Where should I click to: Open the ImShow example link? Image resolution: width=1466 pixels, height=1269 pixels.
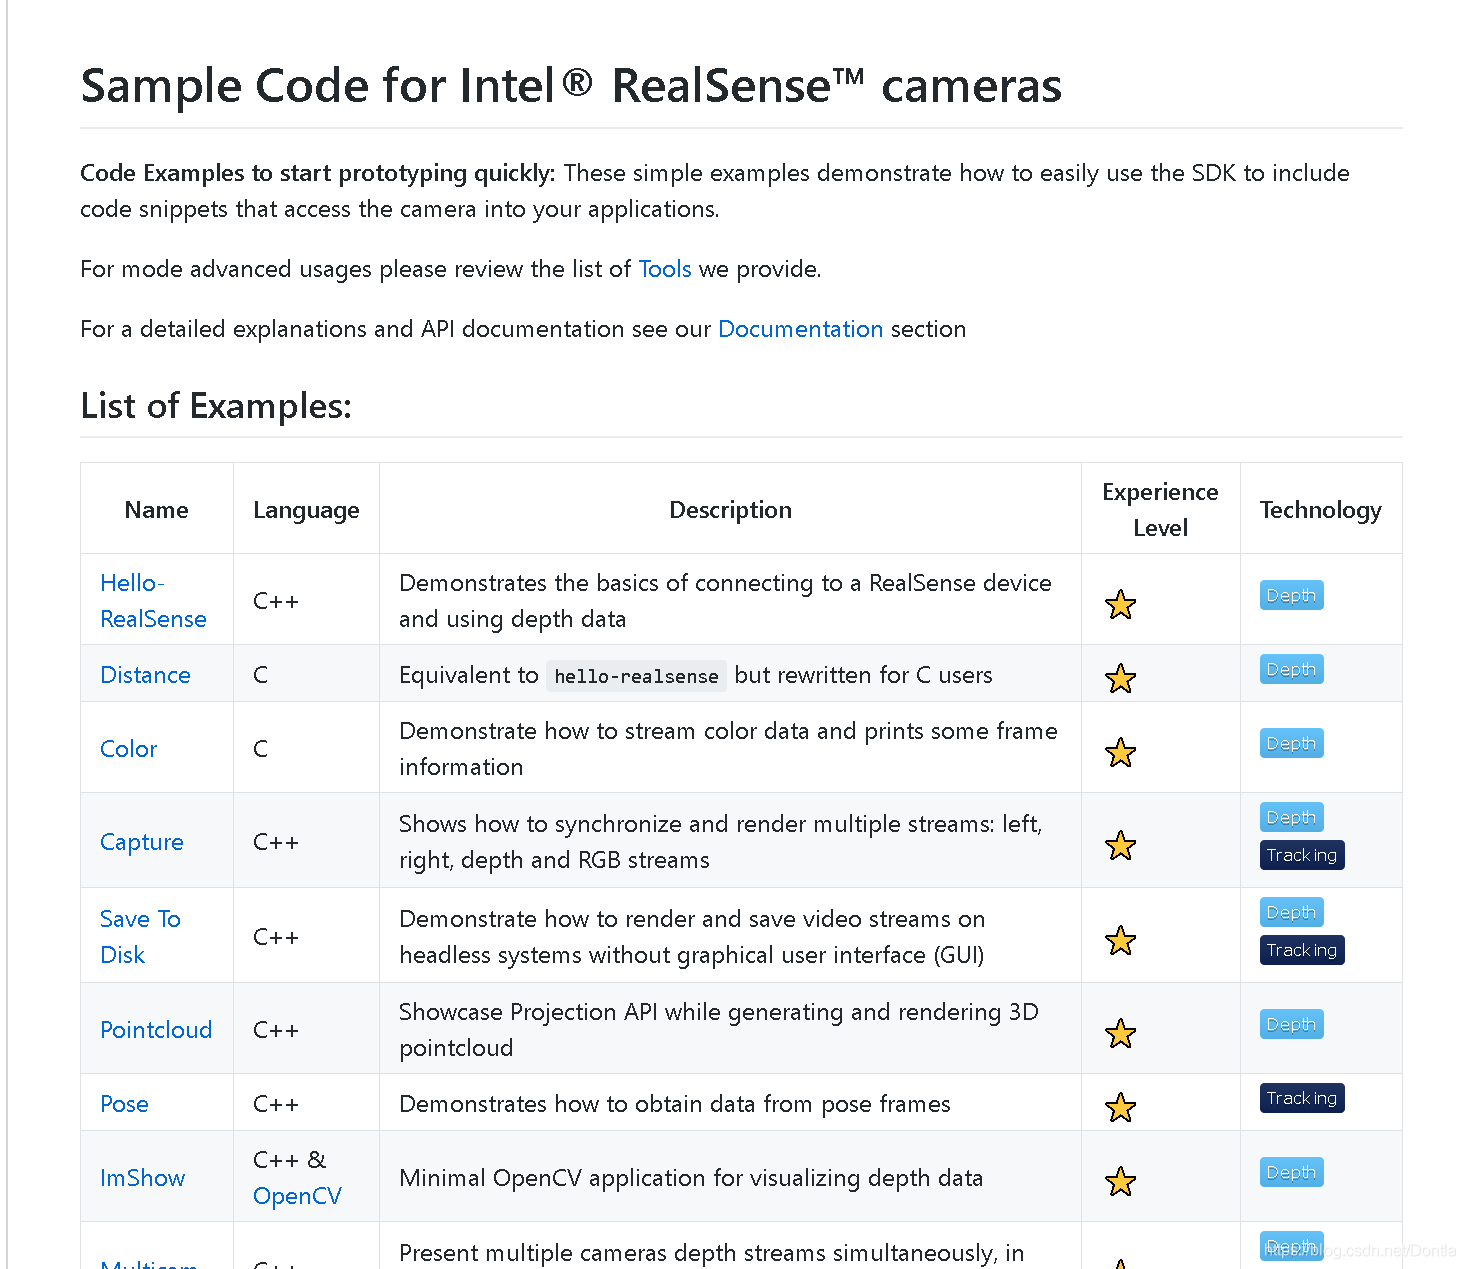coord(142,1178)
